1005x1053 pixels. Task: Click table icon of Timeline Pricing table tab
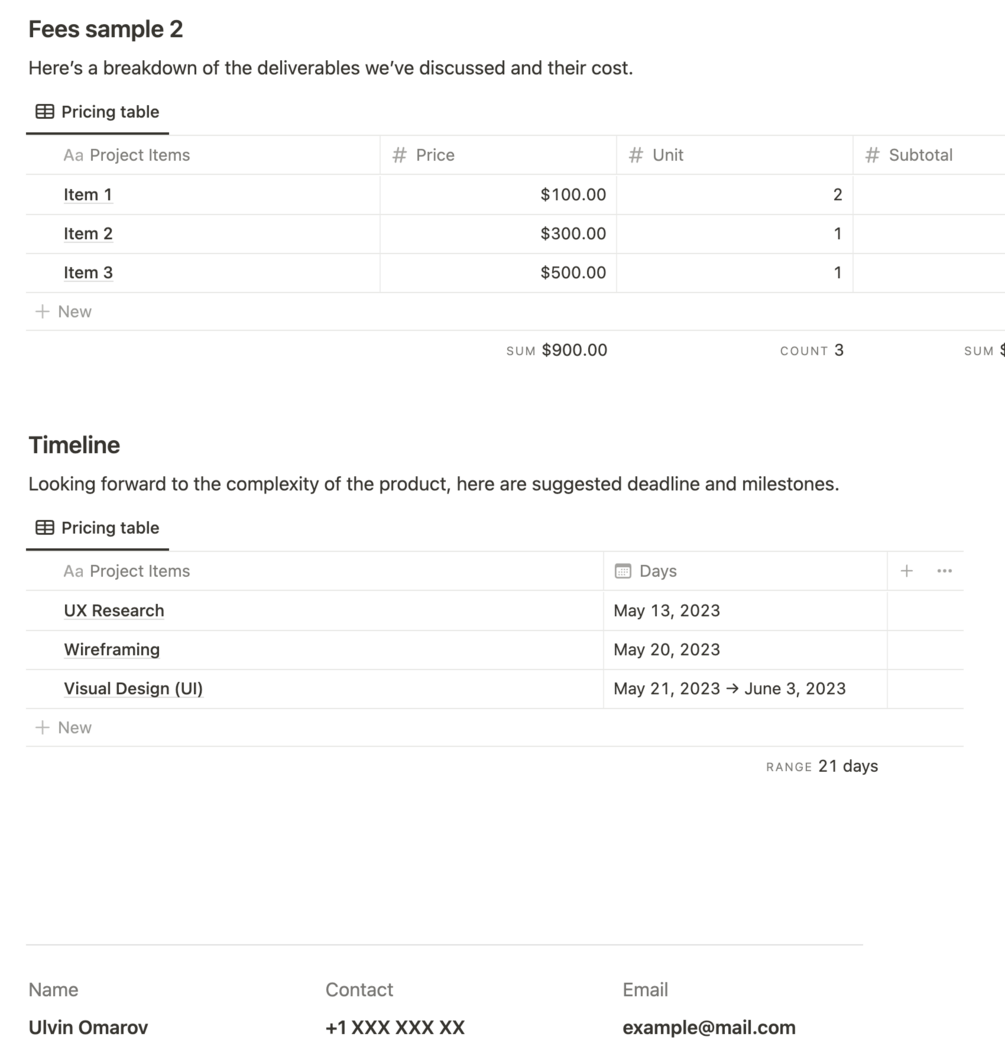pyautogui.click(x=45, y=528)
